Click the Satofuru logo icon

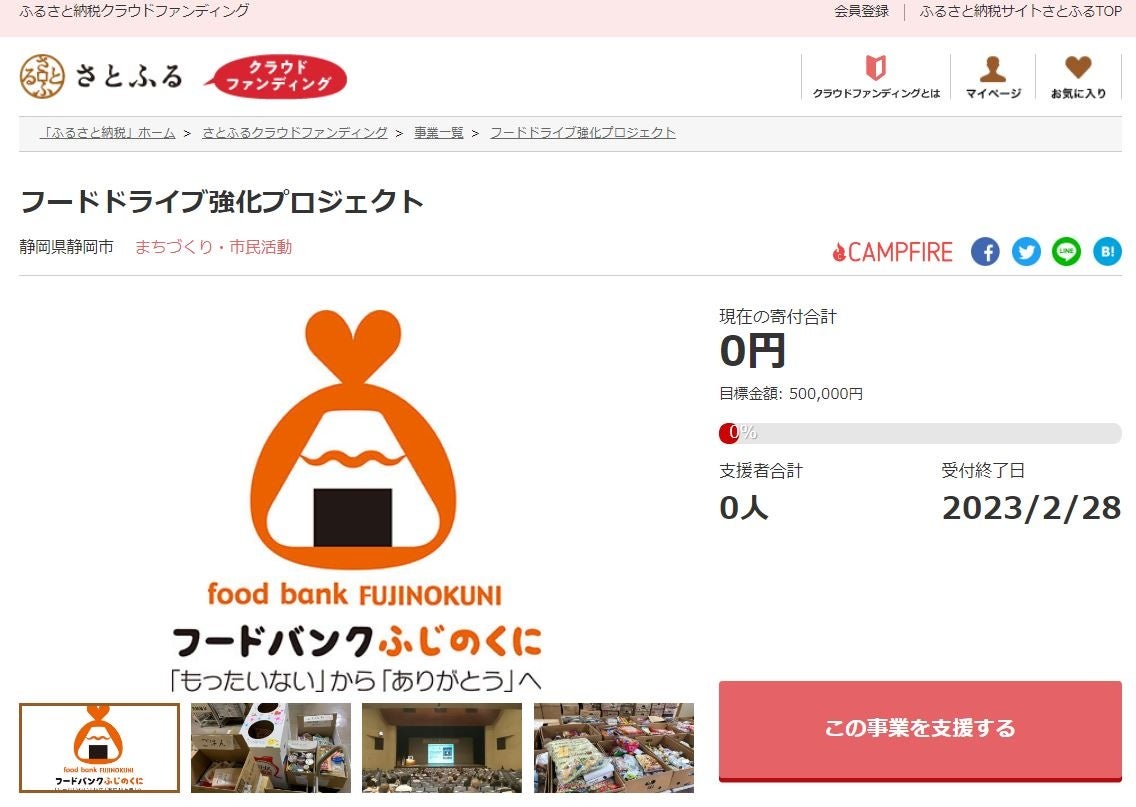42,76
